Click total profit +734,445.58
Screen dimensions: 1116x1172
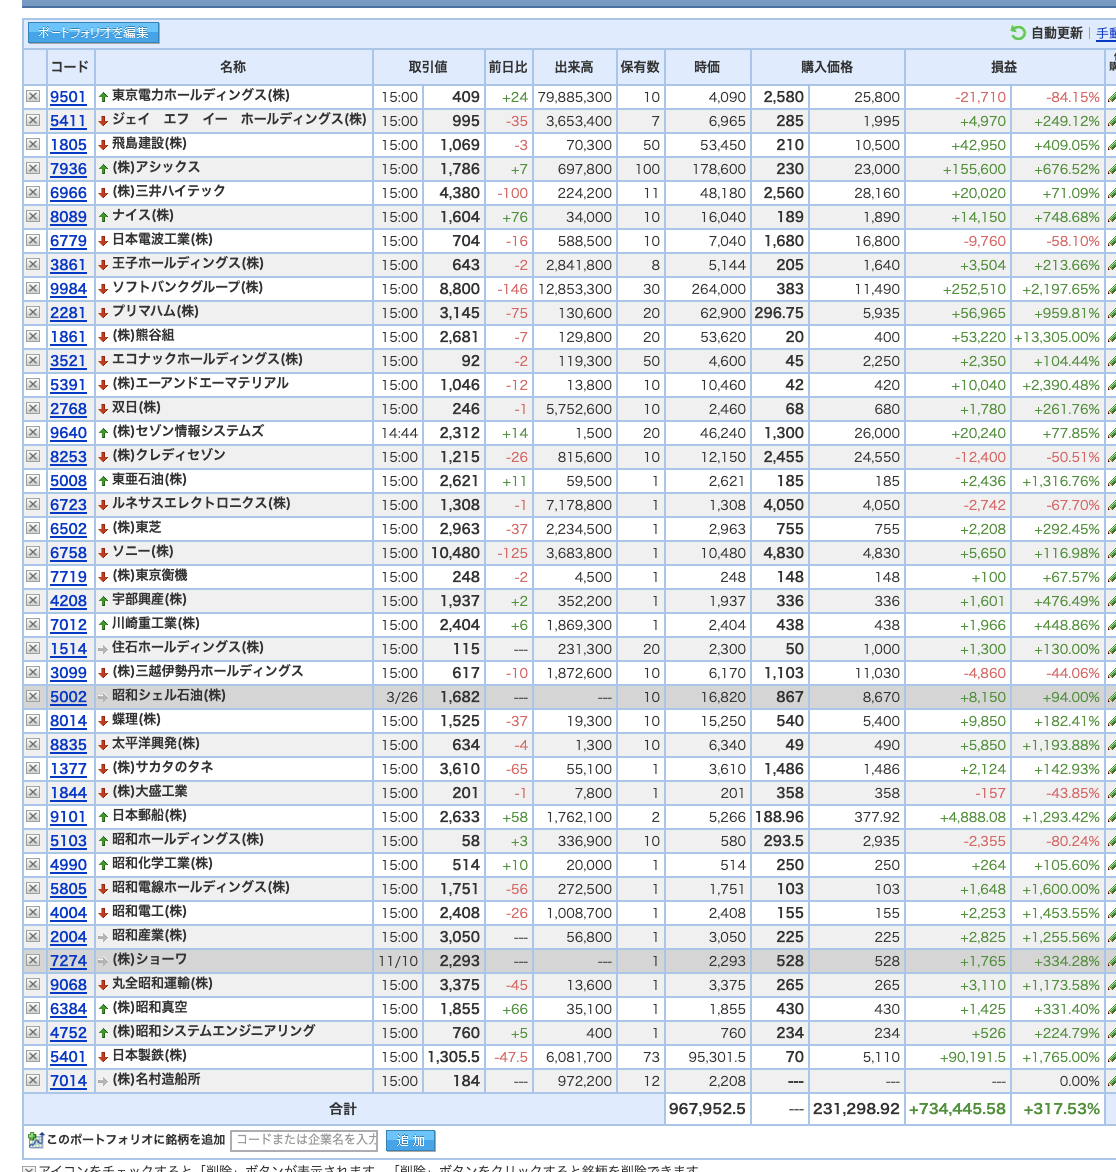(957, 1108)
